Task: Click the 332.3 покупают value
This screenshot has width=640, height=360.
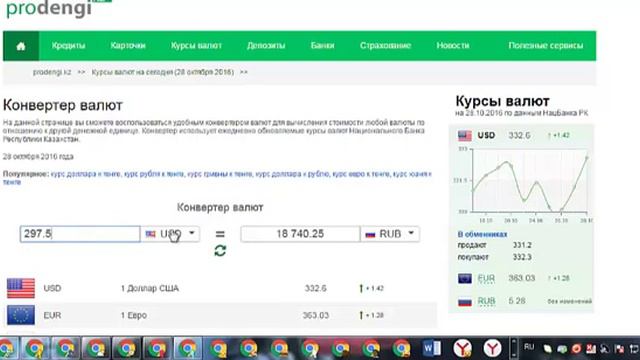Action: [522, 257]
